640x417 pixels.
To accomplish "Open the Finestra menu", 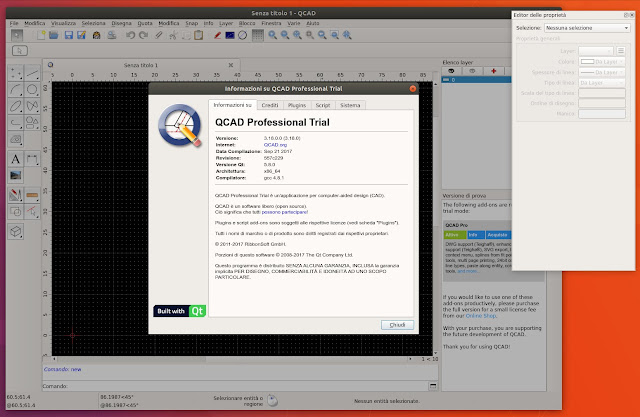I will point(271,23).
